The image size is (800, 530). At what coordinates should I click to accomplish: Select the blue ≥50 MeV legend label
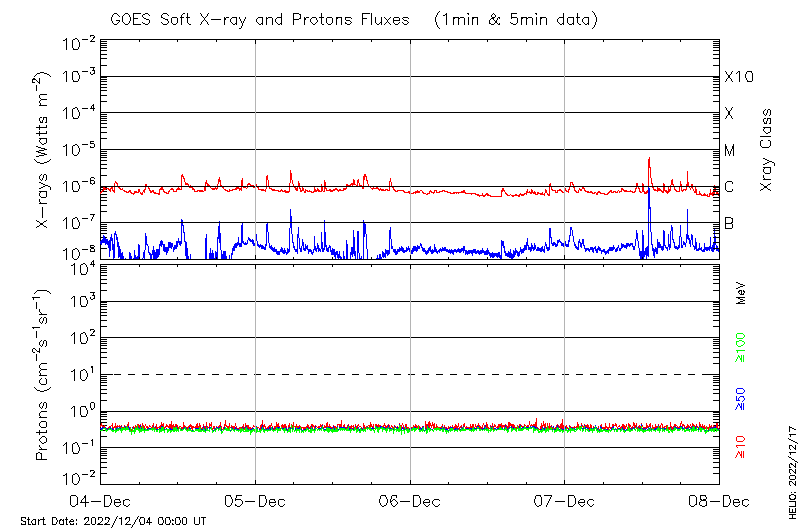click(741, 400)
